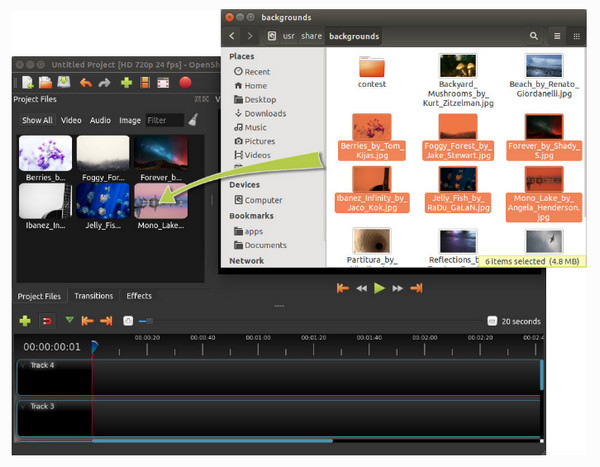The image size is (600, 467).
Task: Open Recent in Places sidebar
Action: [x=253, y=72]
